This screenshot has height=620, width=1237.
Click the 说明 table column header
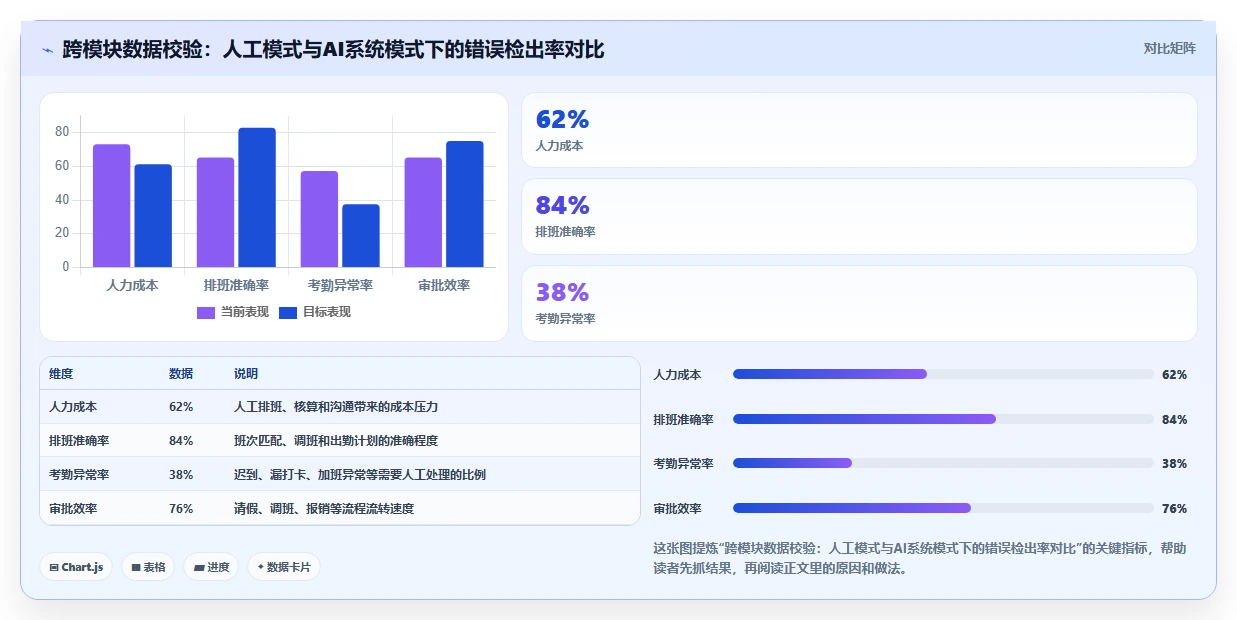click(246, 374)
